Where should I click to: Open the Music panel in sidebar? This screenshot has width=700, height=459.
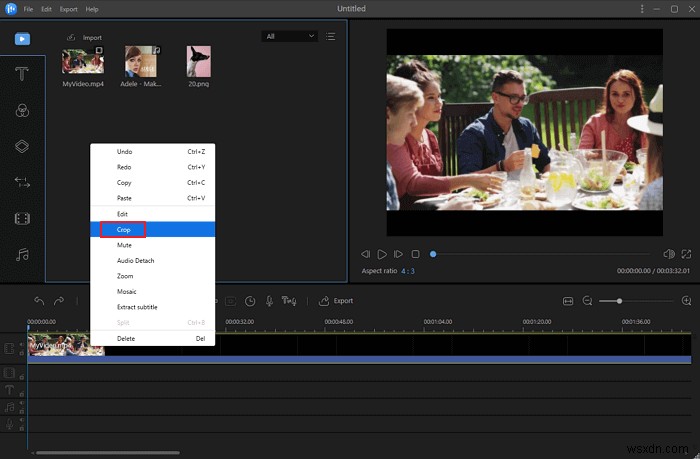[x=22, y=255]
